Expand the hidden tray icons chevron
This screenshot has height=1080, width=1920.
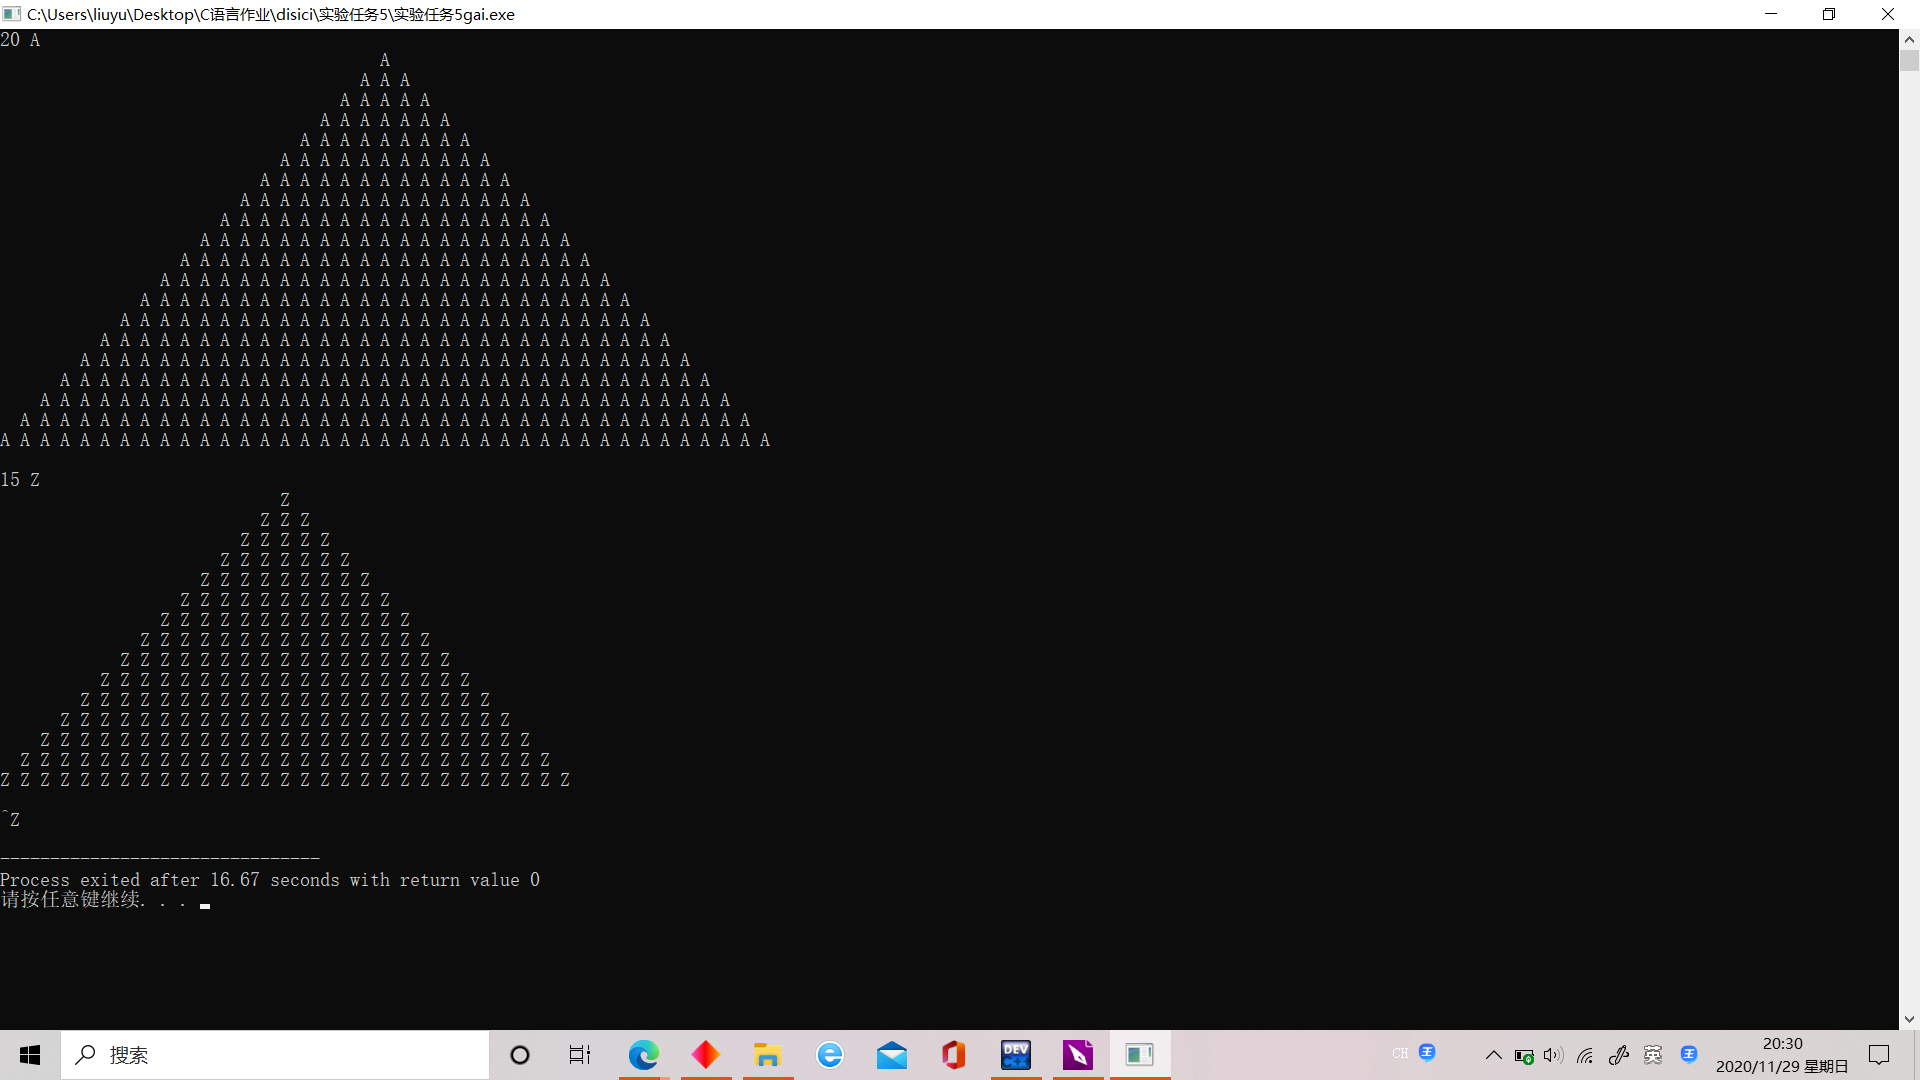(x=1493, y=1055)
